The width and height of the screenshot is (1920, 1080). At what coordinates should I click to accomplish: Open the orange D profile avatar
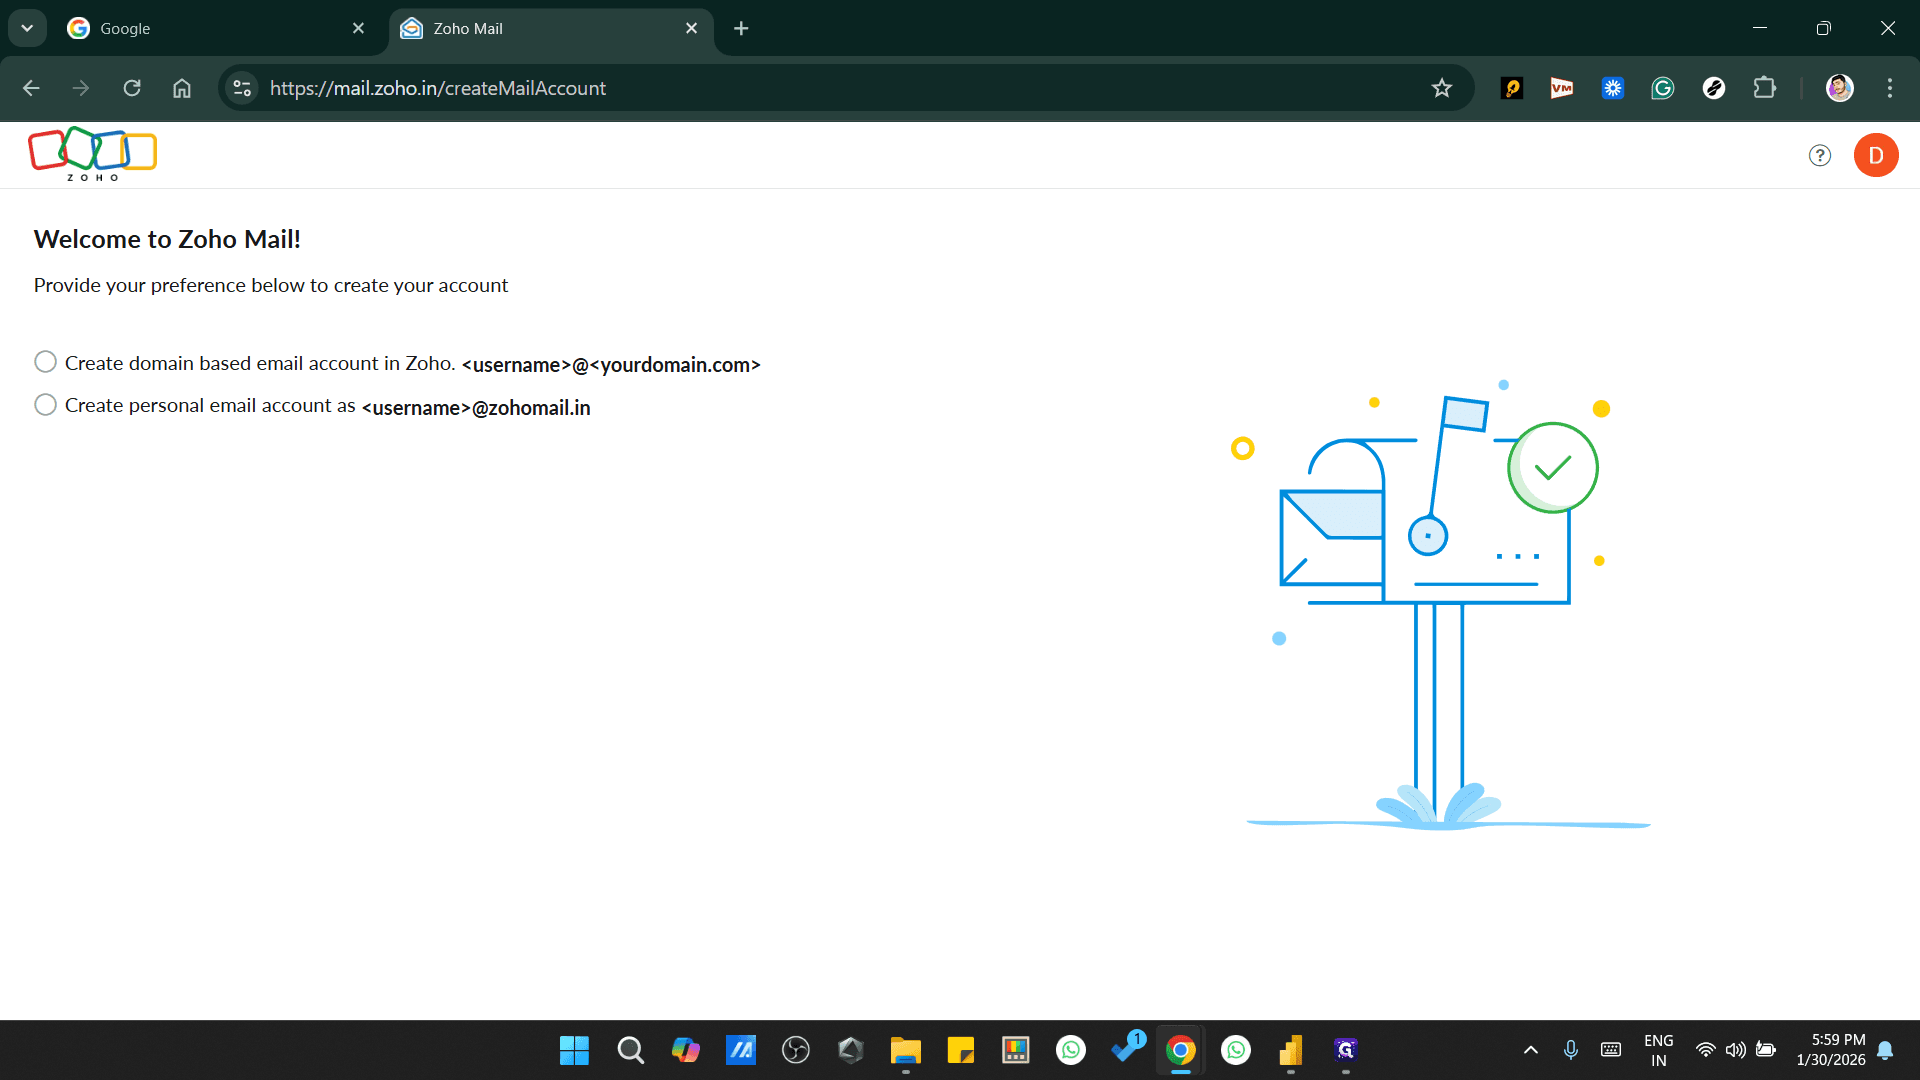point(1876,155)
